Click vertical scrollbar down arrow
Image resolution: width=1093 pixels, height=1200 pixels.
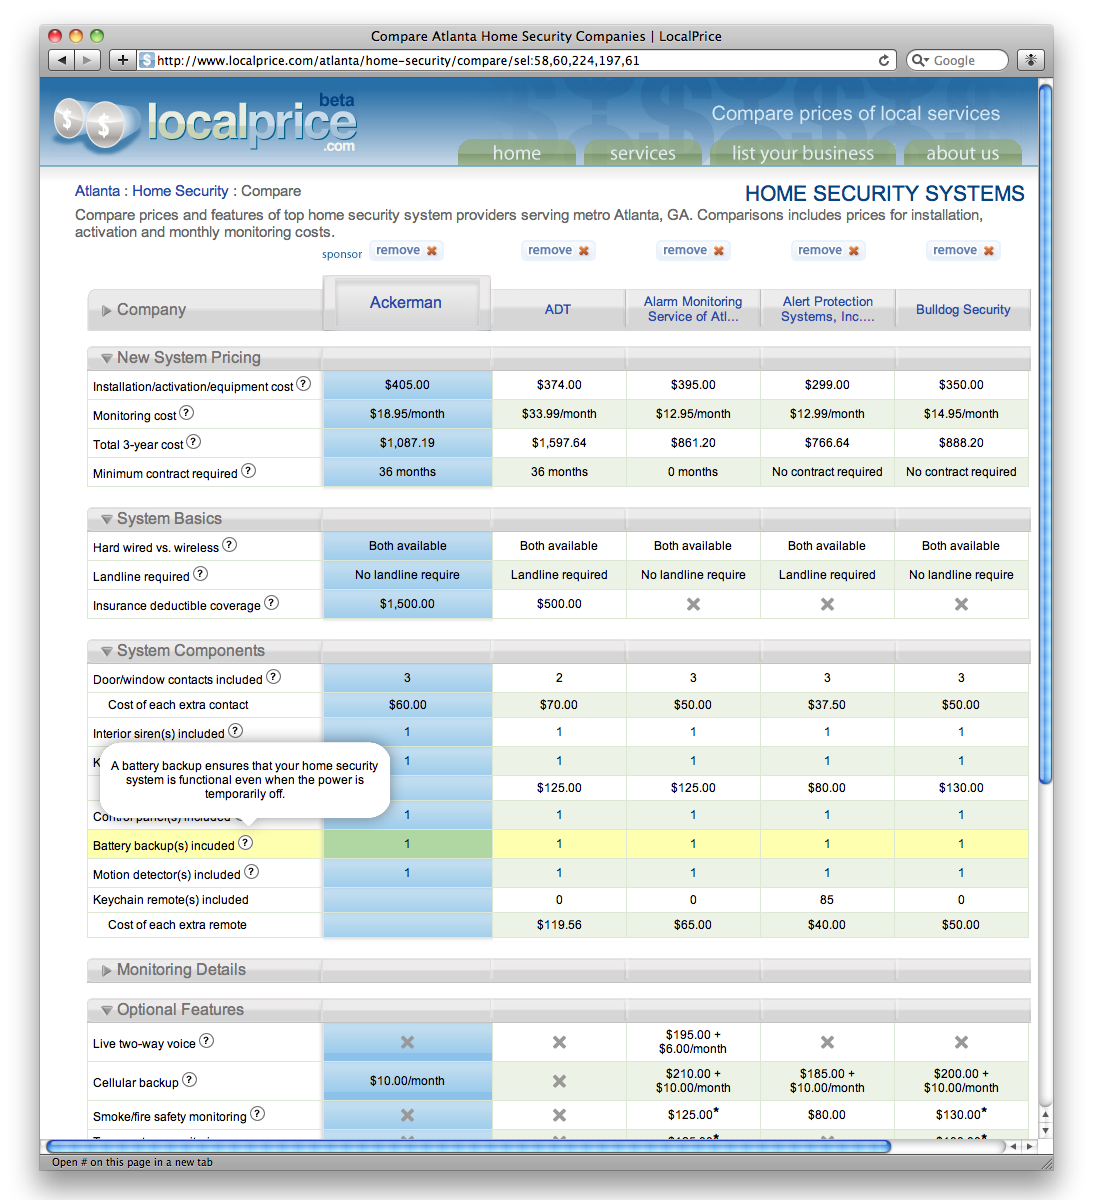point(1045,1131)
